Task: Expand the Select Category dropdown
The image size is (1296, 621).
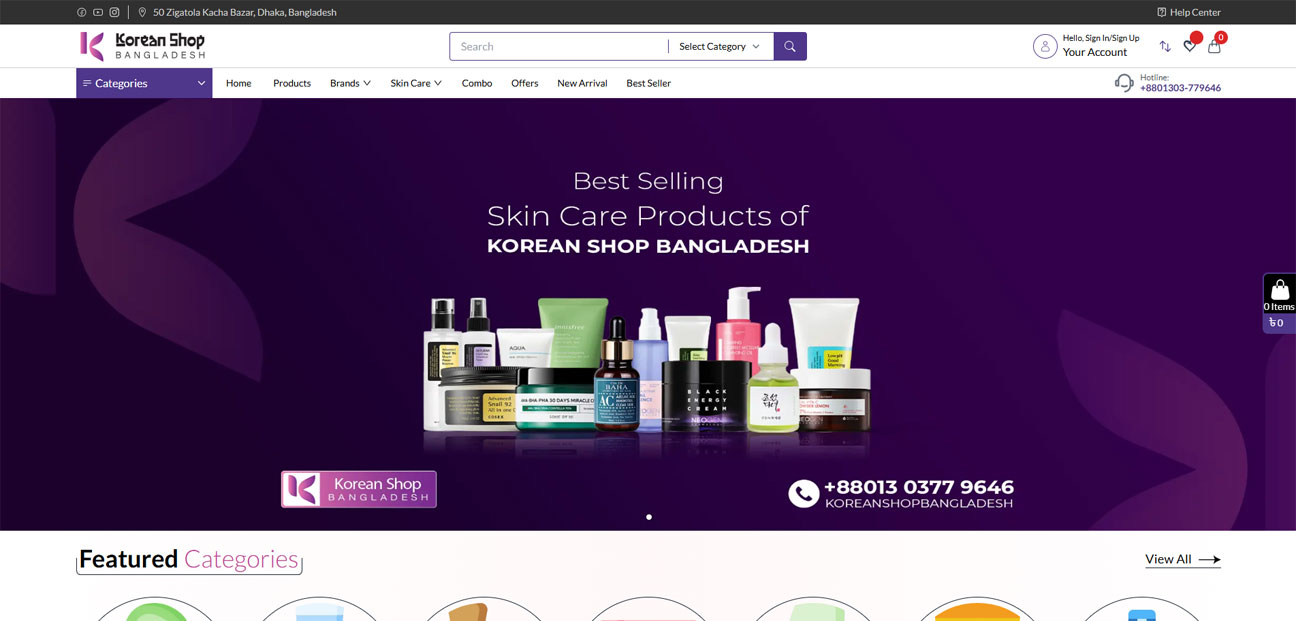Action: coord(719,46)
